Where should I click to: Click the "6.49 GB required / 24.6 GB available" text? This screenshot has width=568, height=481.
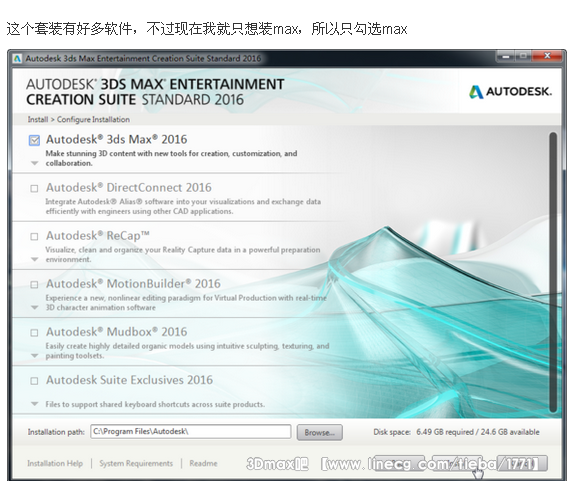478,432
